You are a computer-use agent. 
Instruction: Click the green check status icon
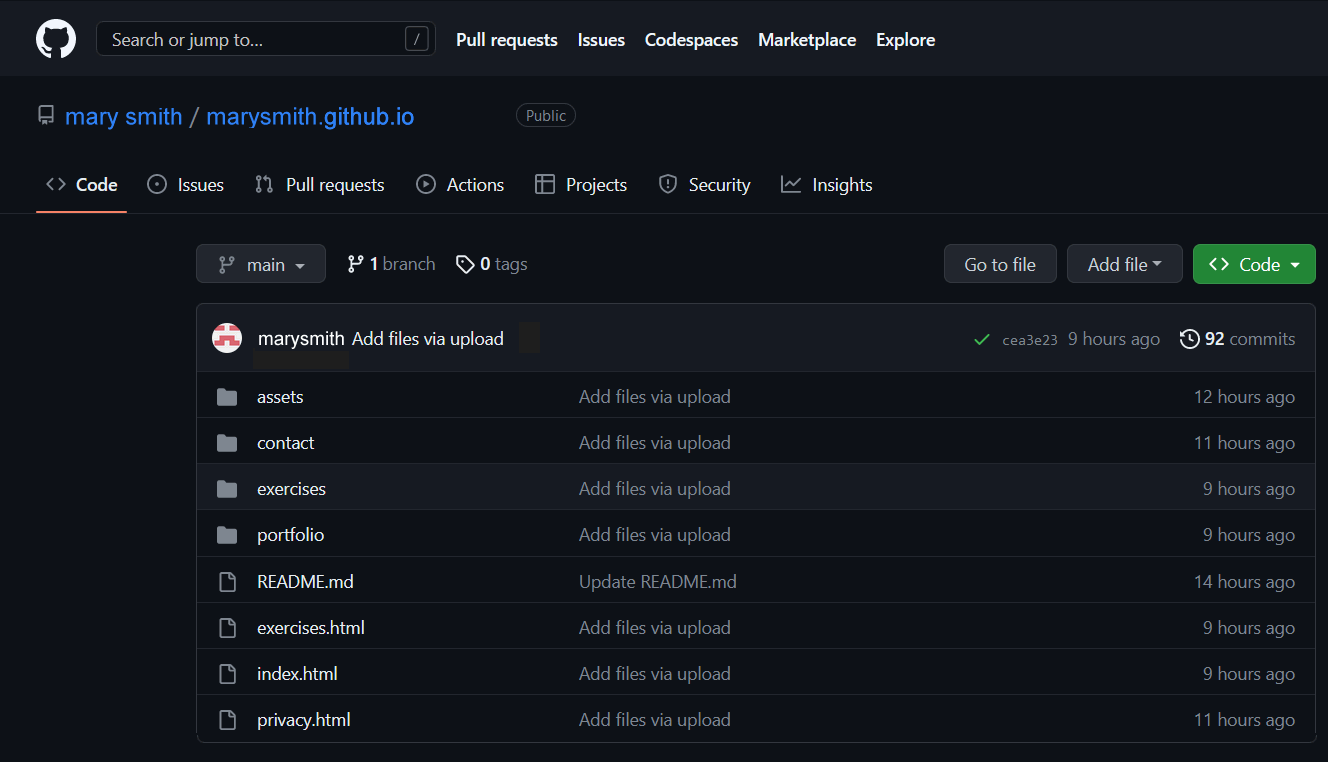pos(982,339)
